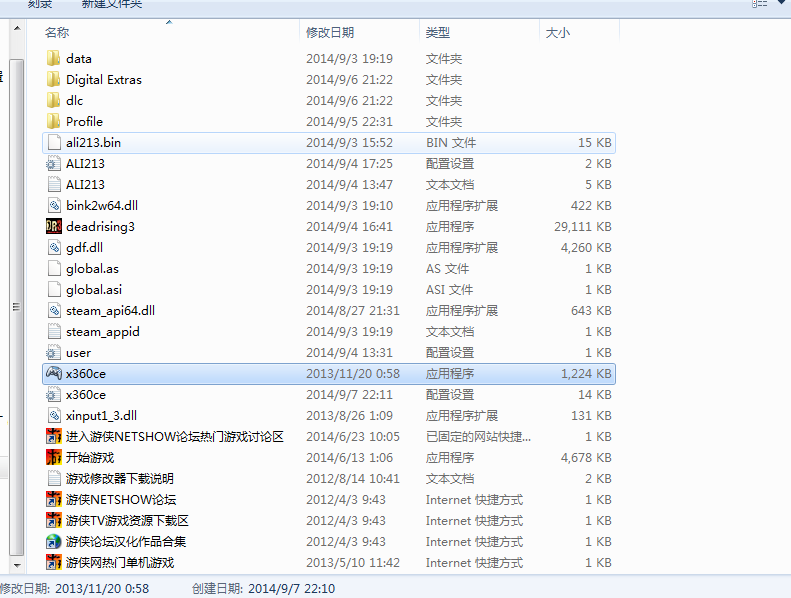Screen dimensions: 791x598
Task: Click the data folder icon
Action: tap(53, 59)
